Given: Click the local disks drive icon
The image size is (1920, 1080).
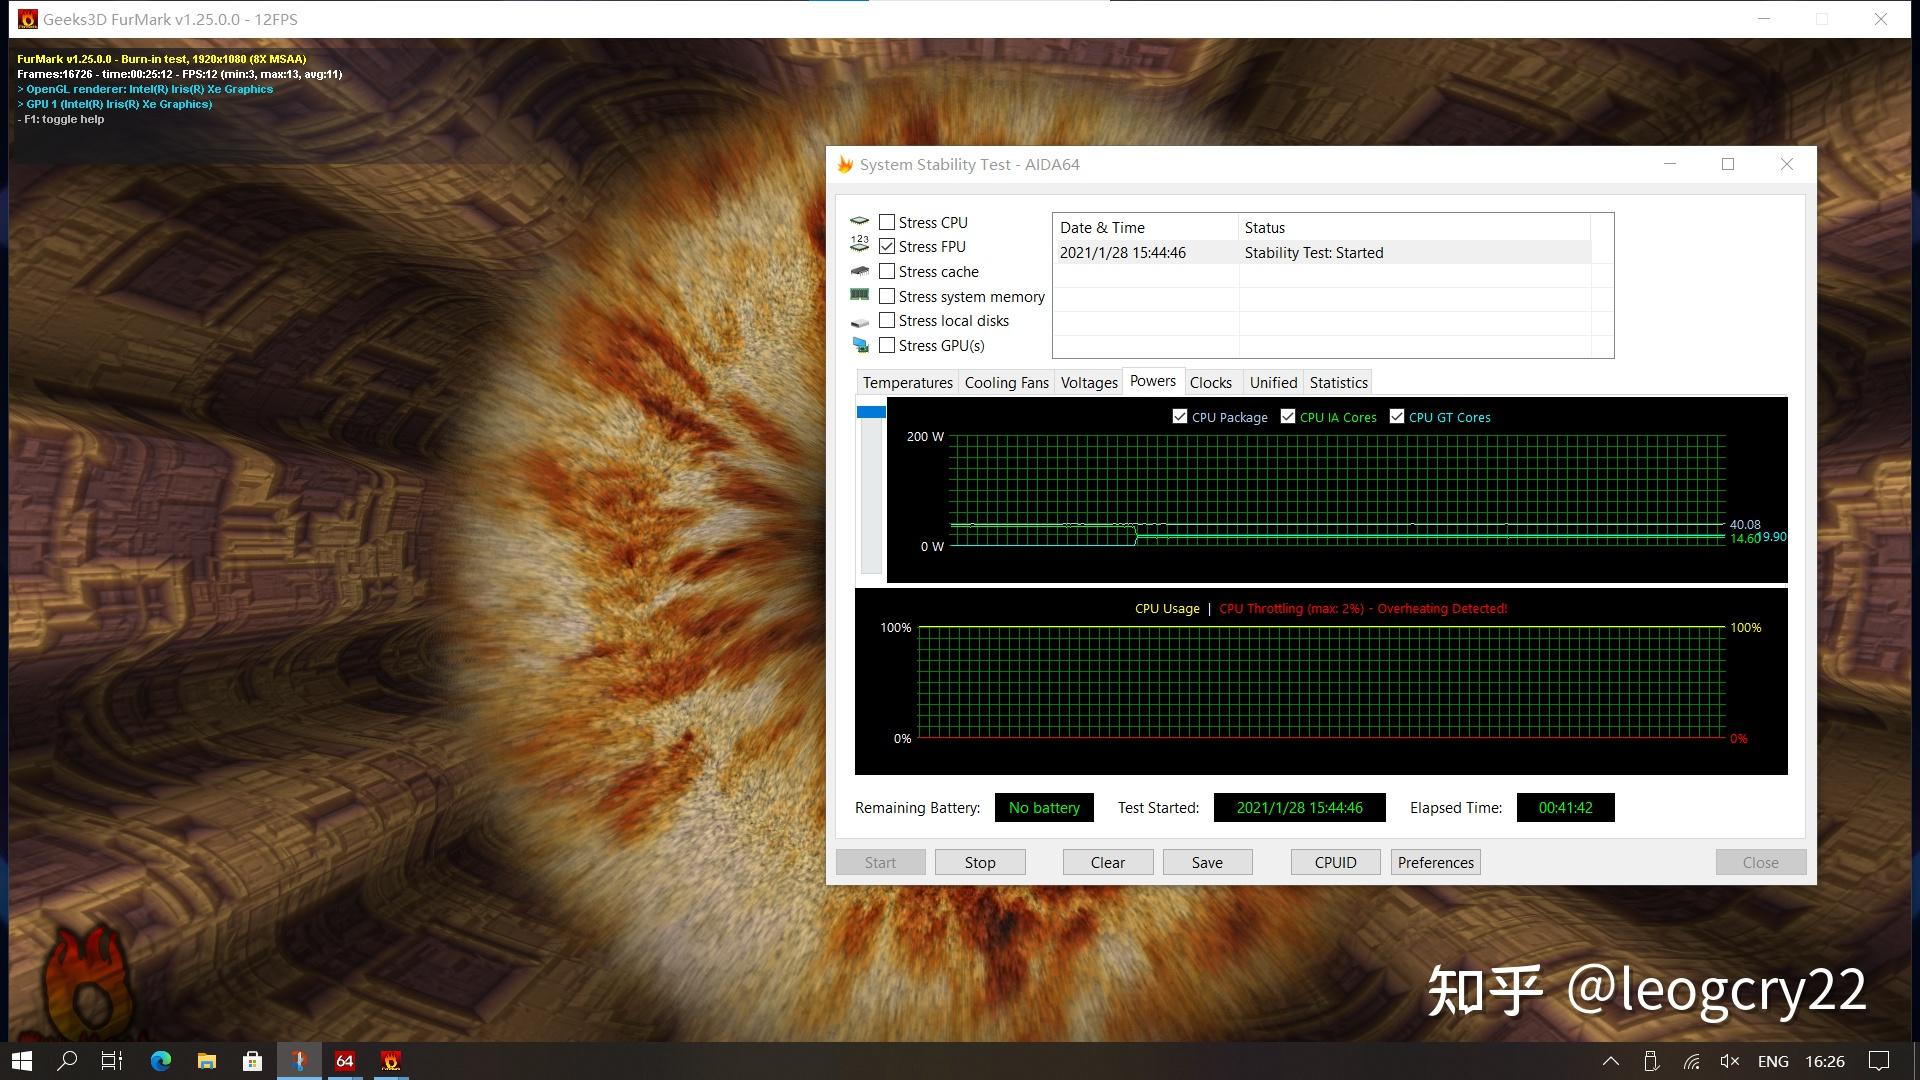Looking at the screenshot, I should (859, 322).
